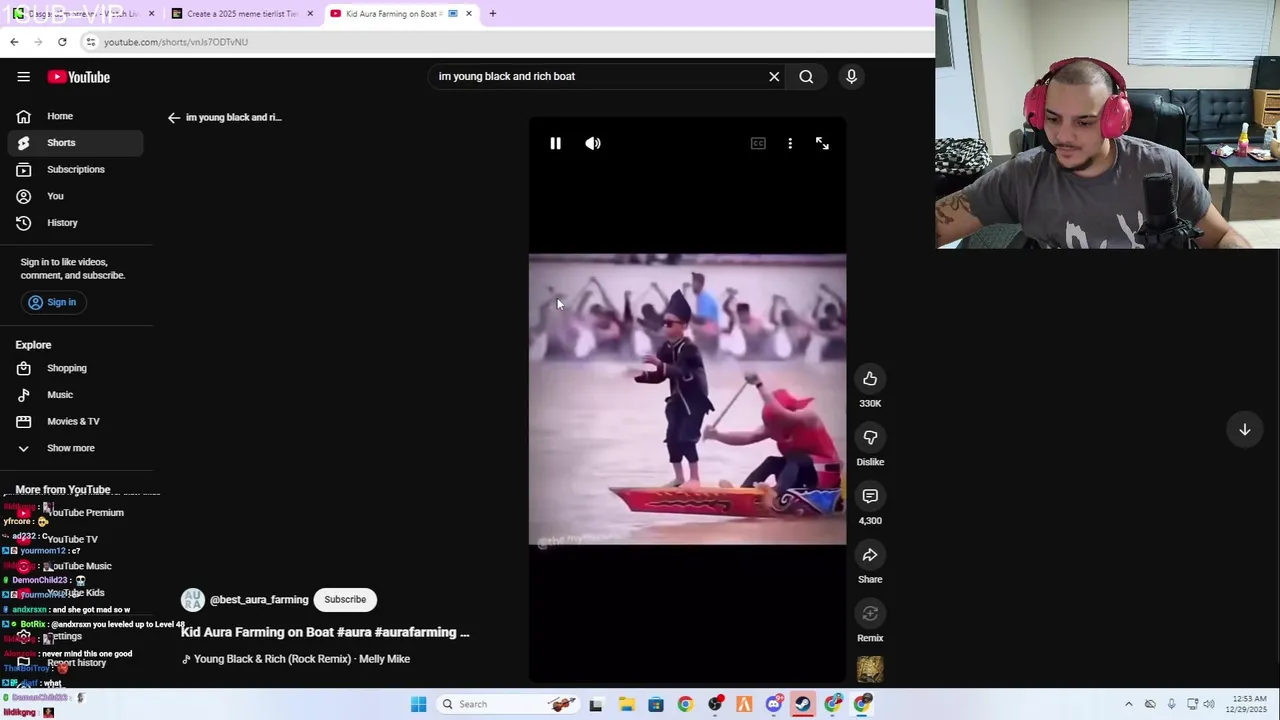The image size is (1280, 720).
Task: Click the browser forward arrow
Action: pos(38,41)
